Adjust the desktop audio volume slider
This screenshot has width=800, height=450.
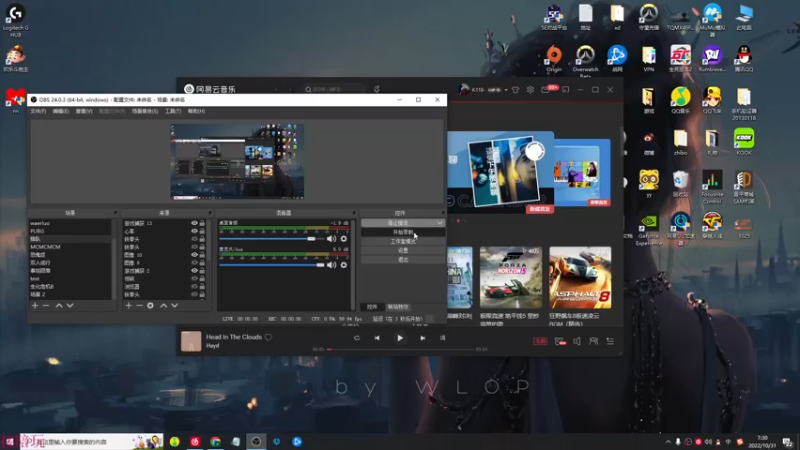[272, 239]
